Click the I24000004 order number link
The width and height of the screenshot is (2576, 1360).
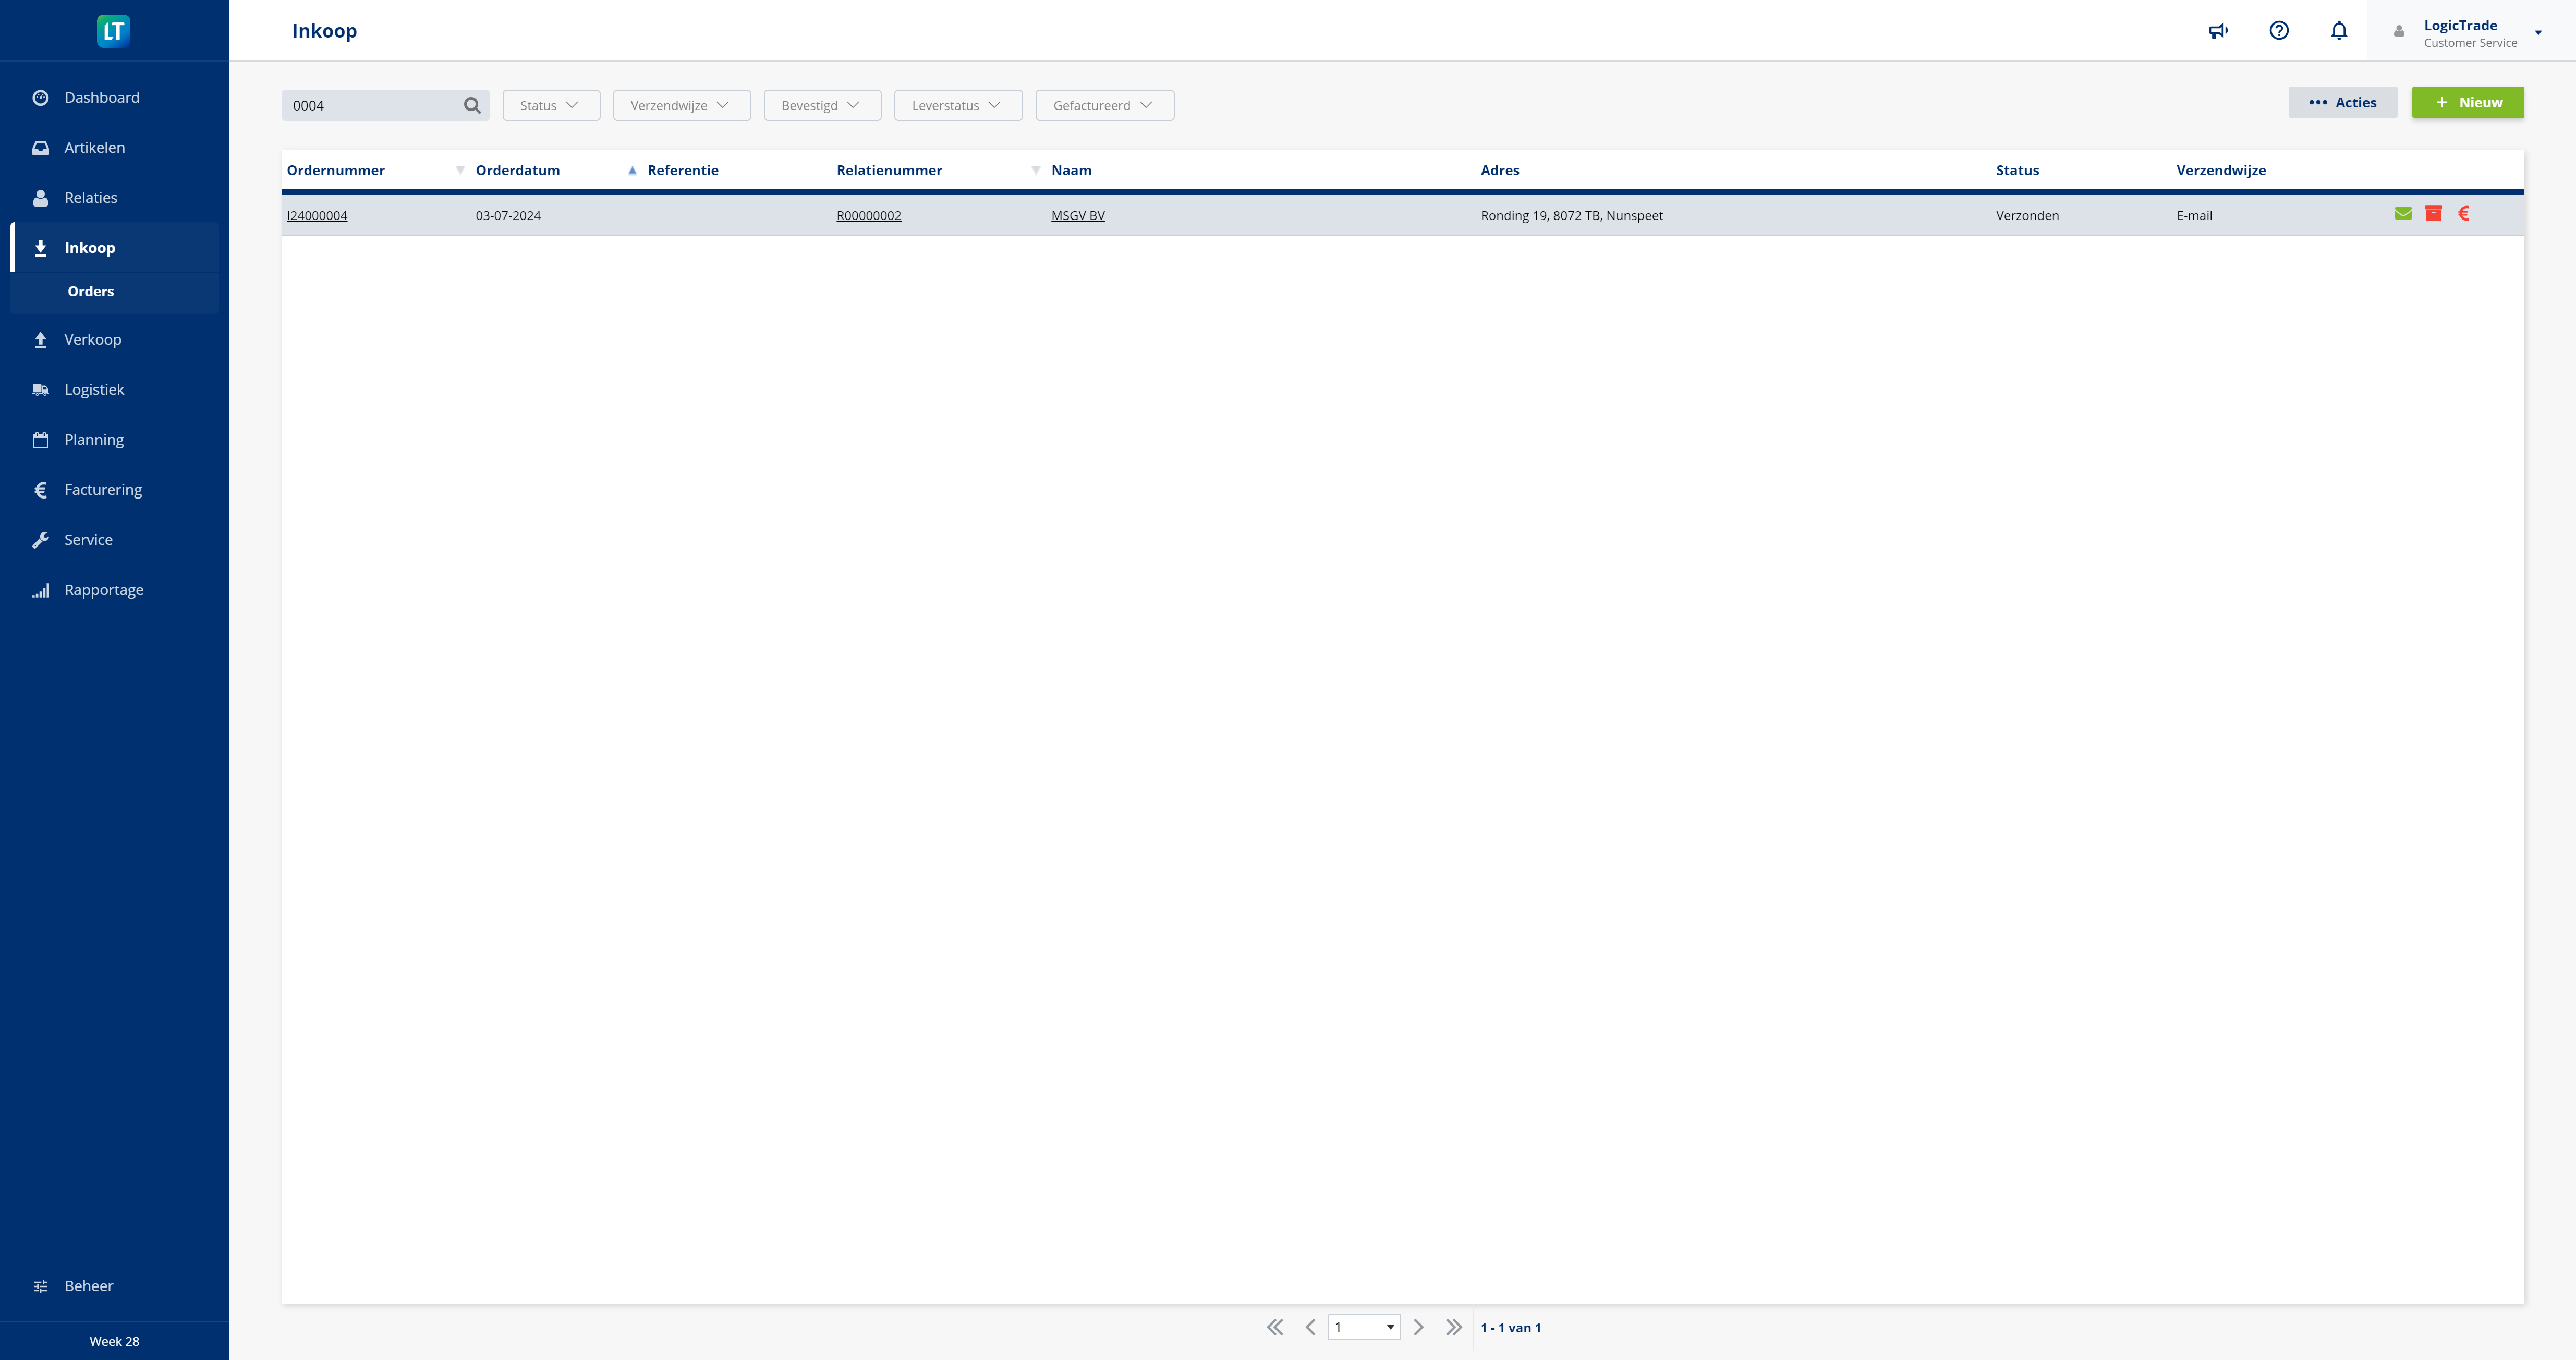(x=317, y=215)
